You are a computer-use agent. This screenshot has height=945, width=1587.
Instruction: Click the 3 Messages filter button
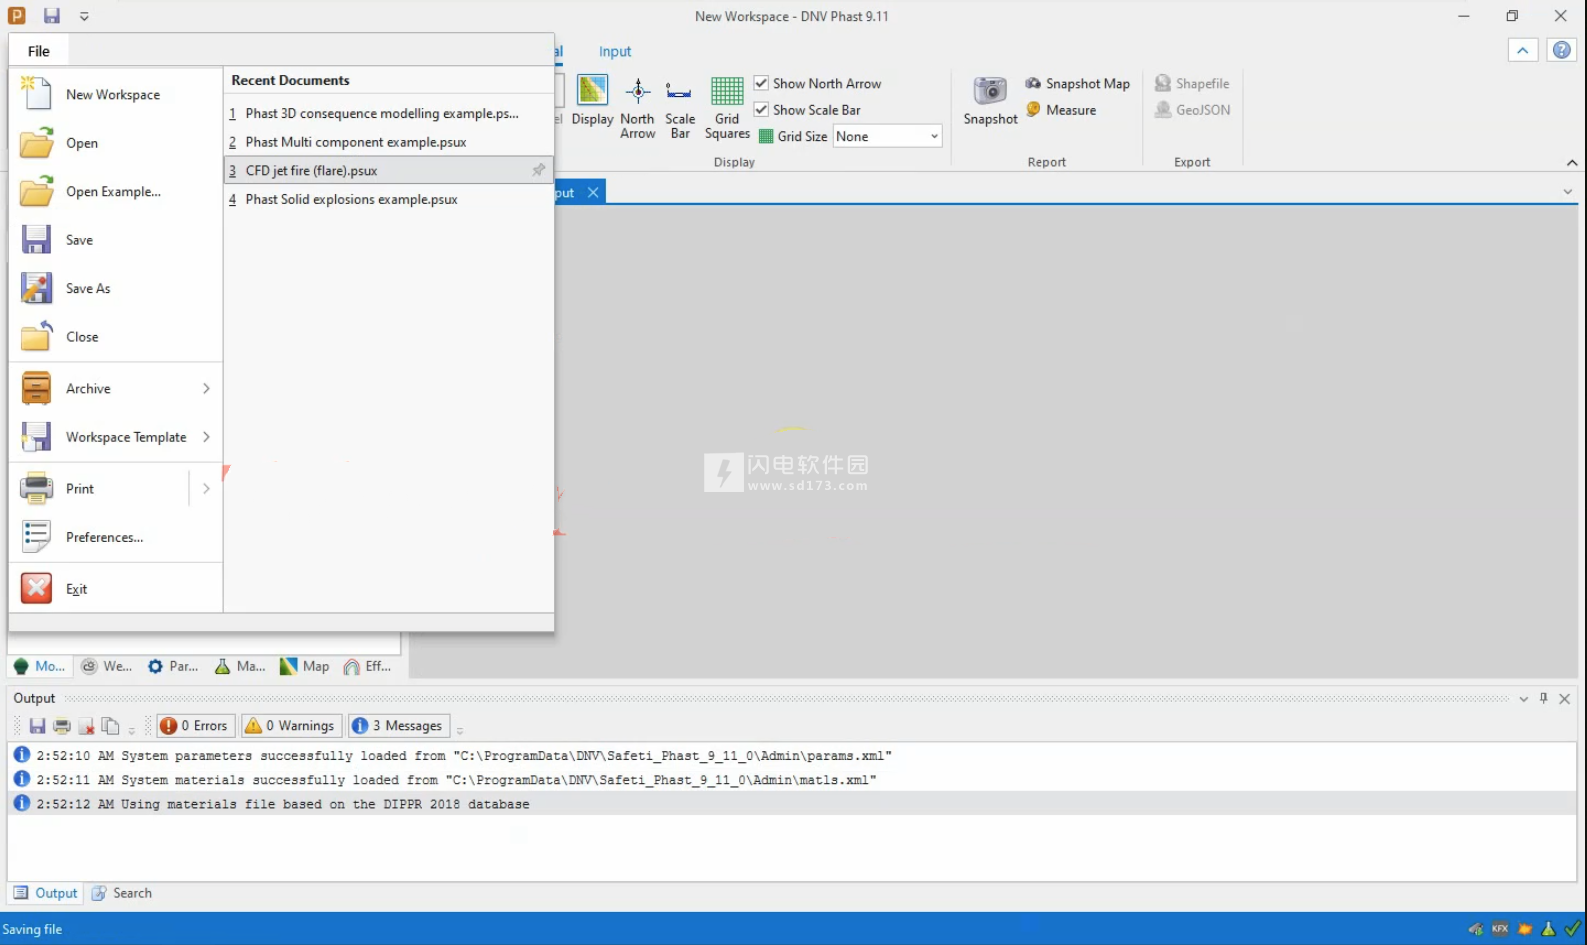point(399,726)
